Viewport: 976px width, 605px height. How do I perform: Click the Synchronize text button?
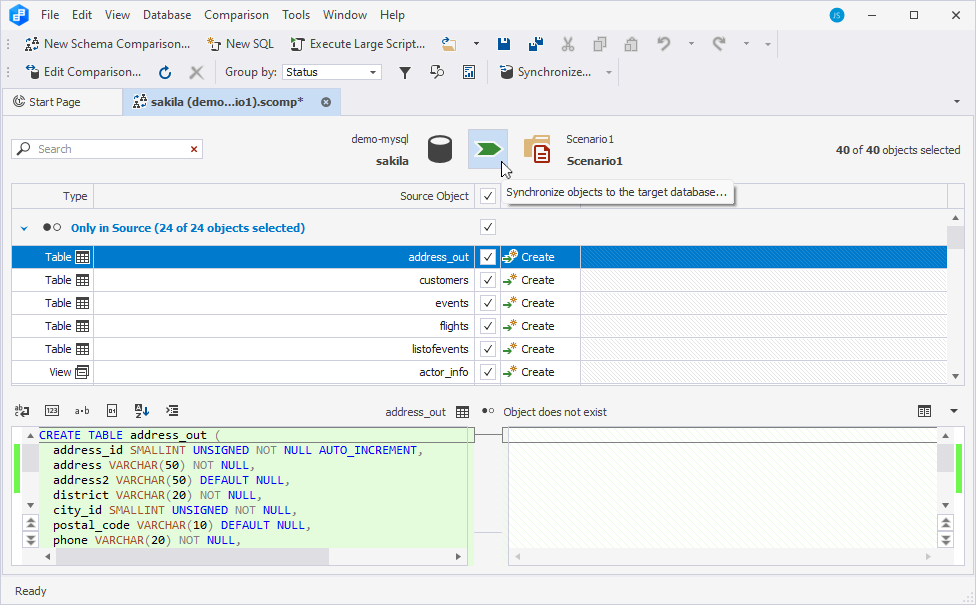pyautogui.click(x=546, y=72)
